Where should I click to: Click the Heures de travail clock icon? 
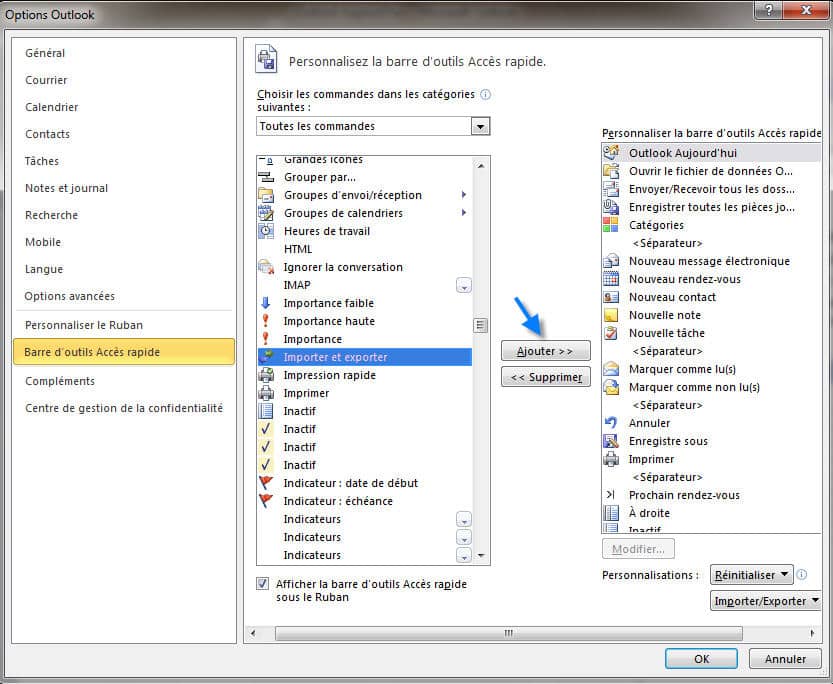266,231
